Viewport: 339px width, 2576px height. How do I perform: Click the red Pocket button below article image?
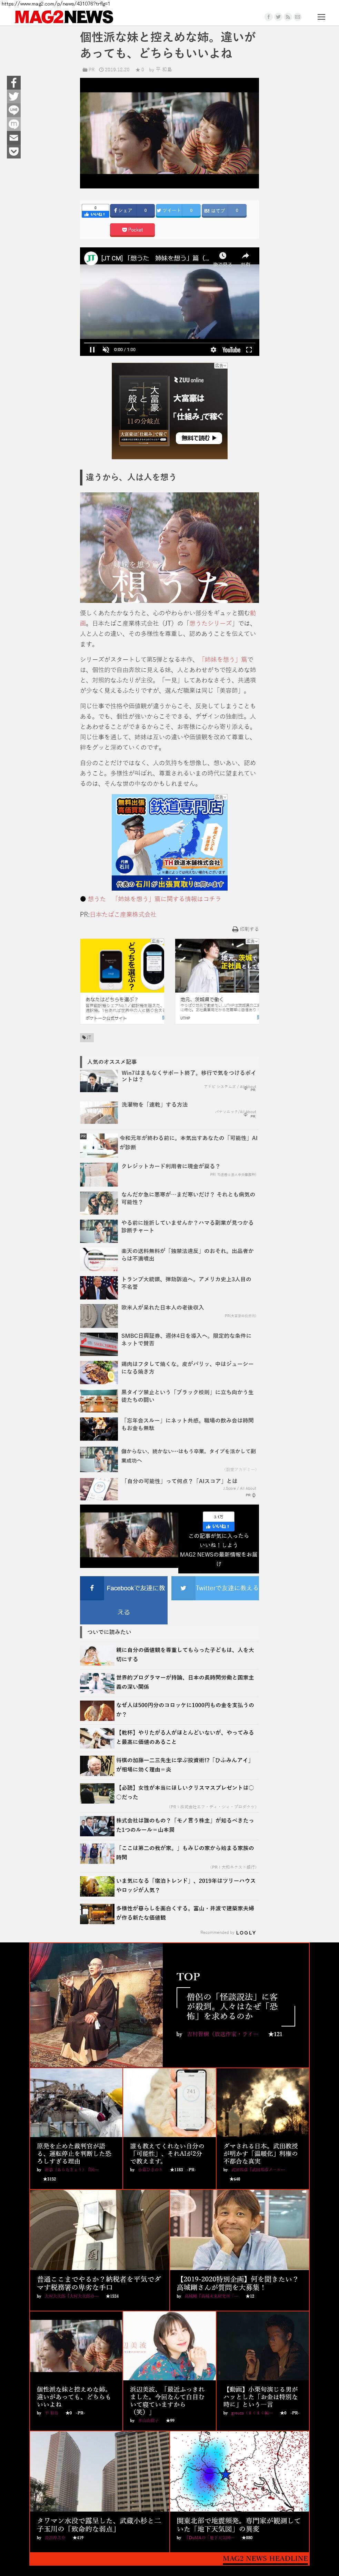[x=133, y=230]
